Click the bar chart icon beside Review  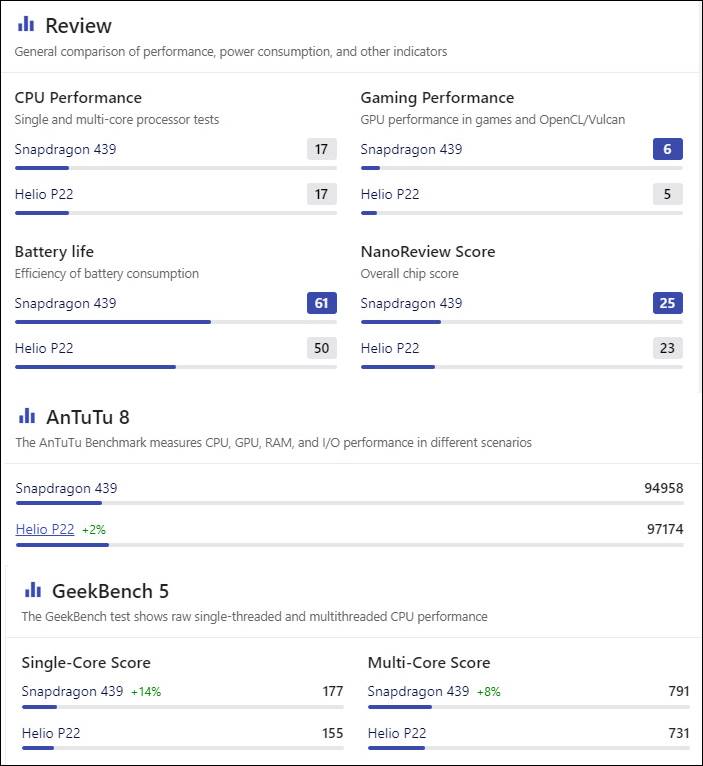tap(26, 24)
